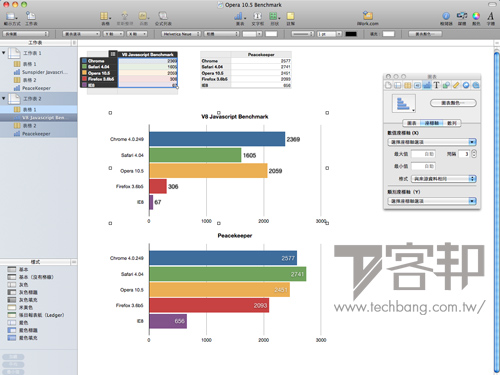Select the Sunspider Javascri… chart item
Image resolution: width=500 pixels, height=375 pixels.
click(x=39, y=72)
